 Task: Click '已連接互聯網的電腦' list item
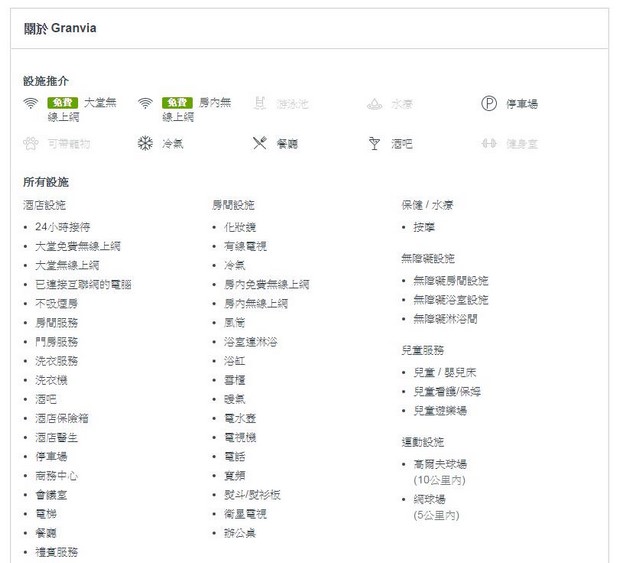[83, 285]
